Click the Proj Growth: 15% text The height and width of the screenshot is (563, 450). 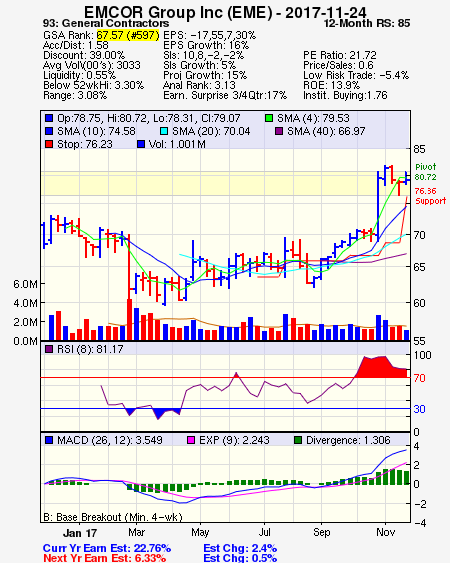point(205,75)
